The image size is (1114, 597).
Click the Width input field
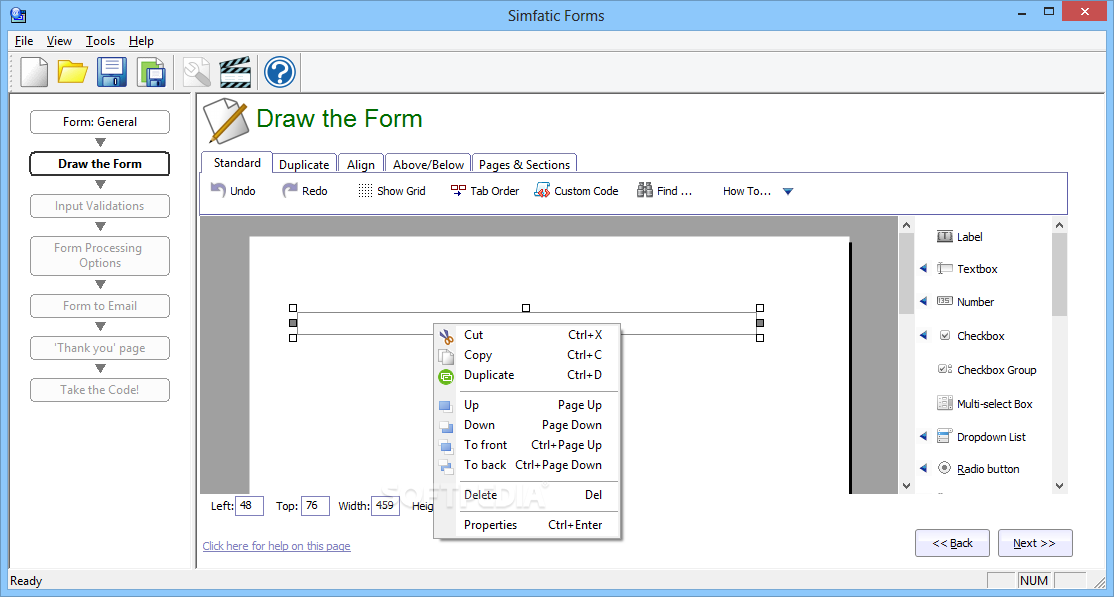pos(385,506)
